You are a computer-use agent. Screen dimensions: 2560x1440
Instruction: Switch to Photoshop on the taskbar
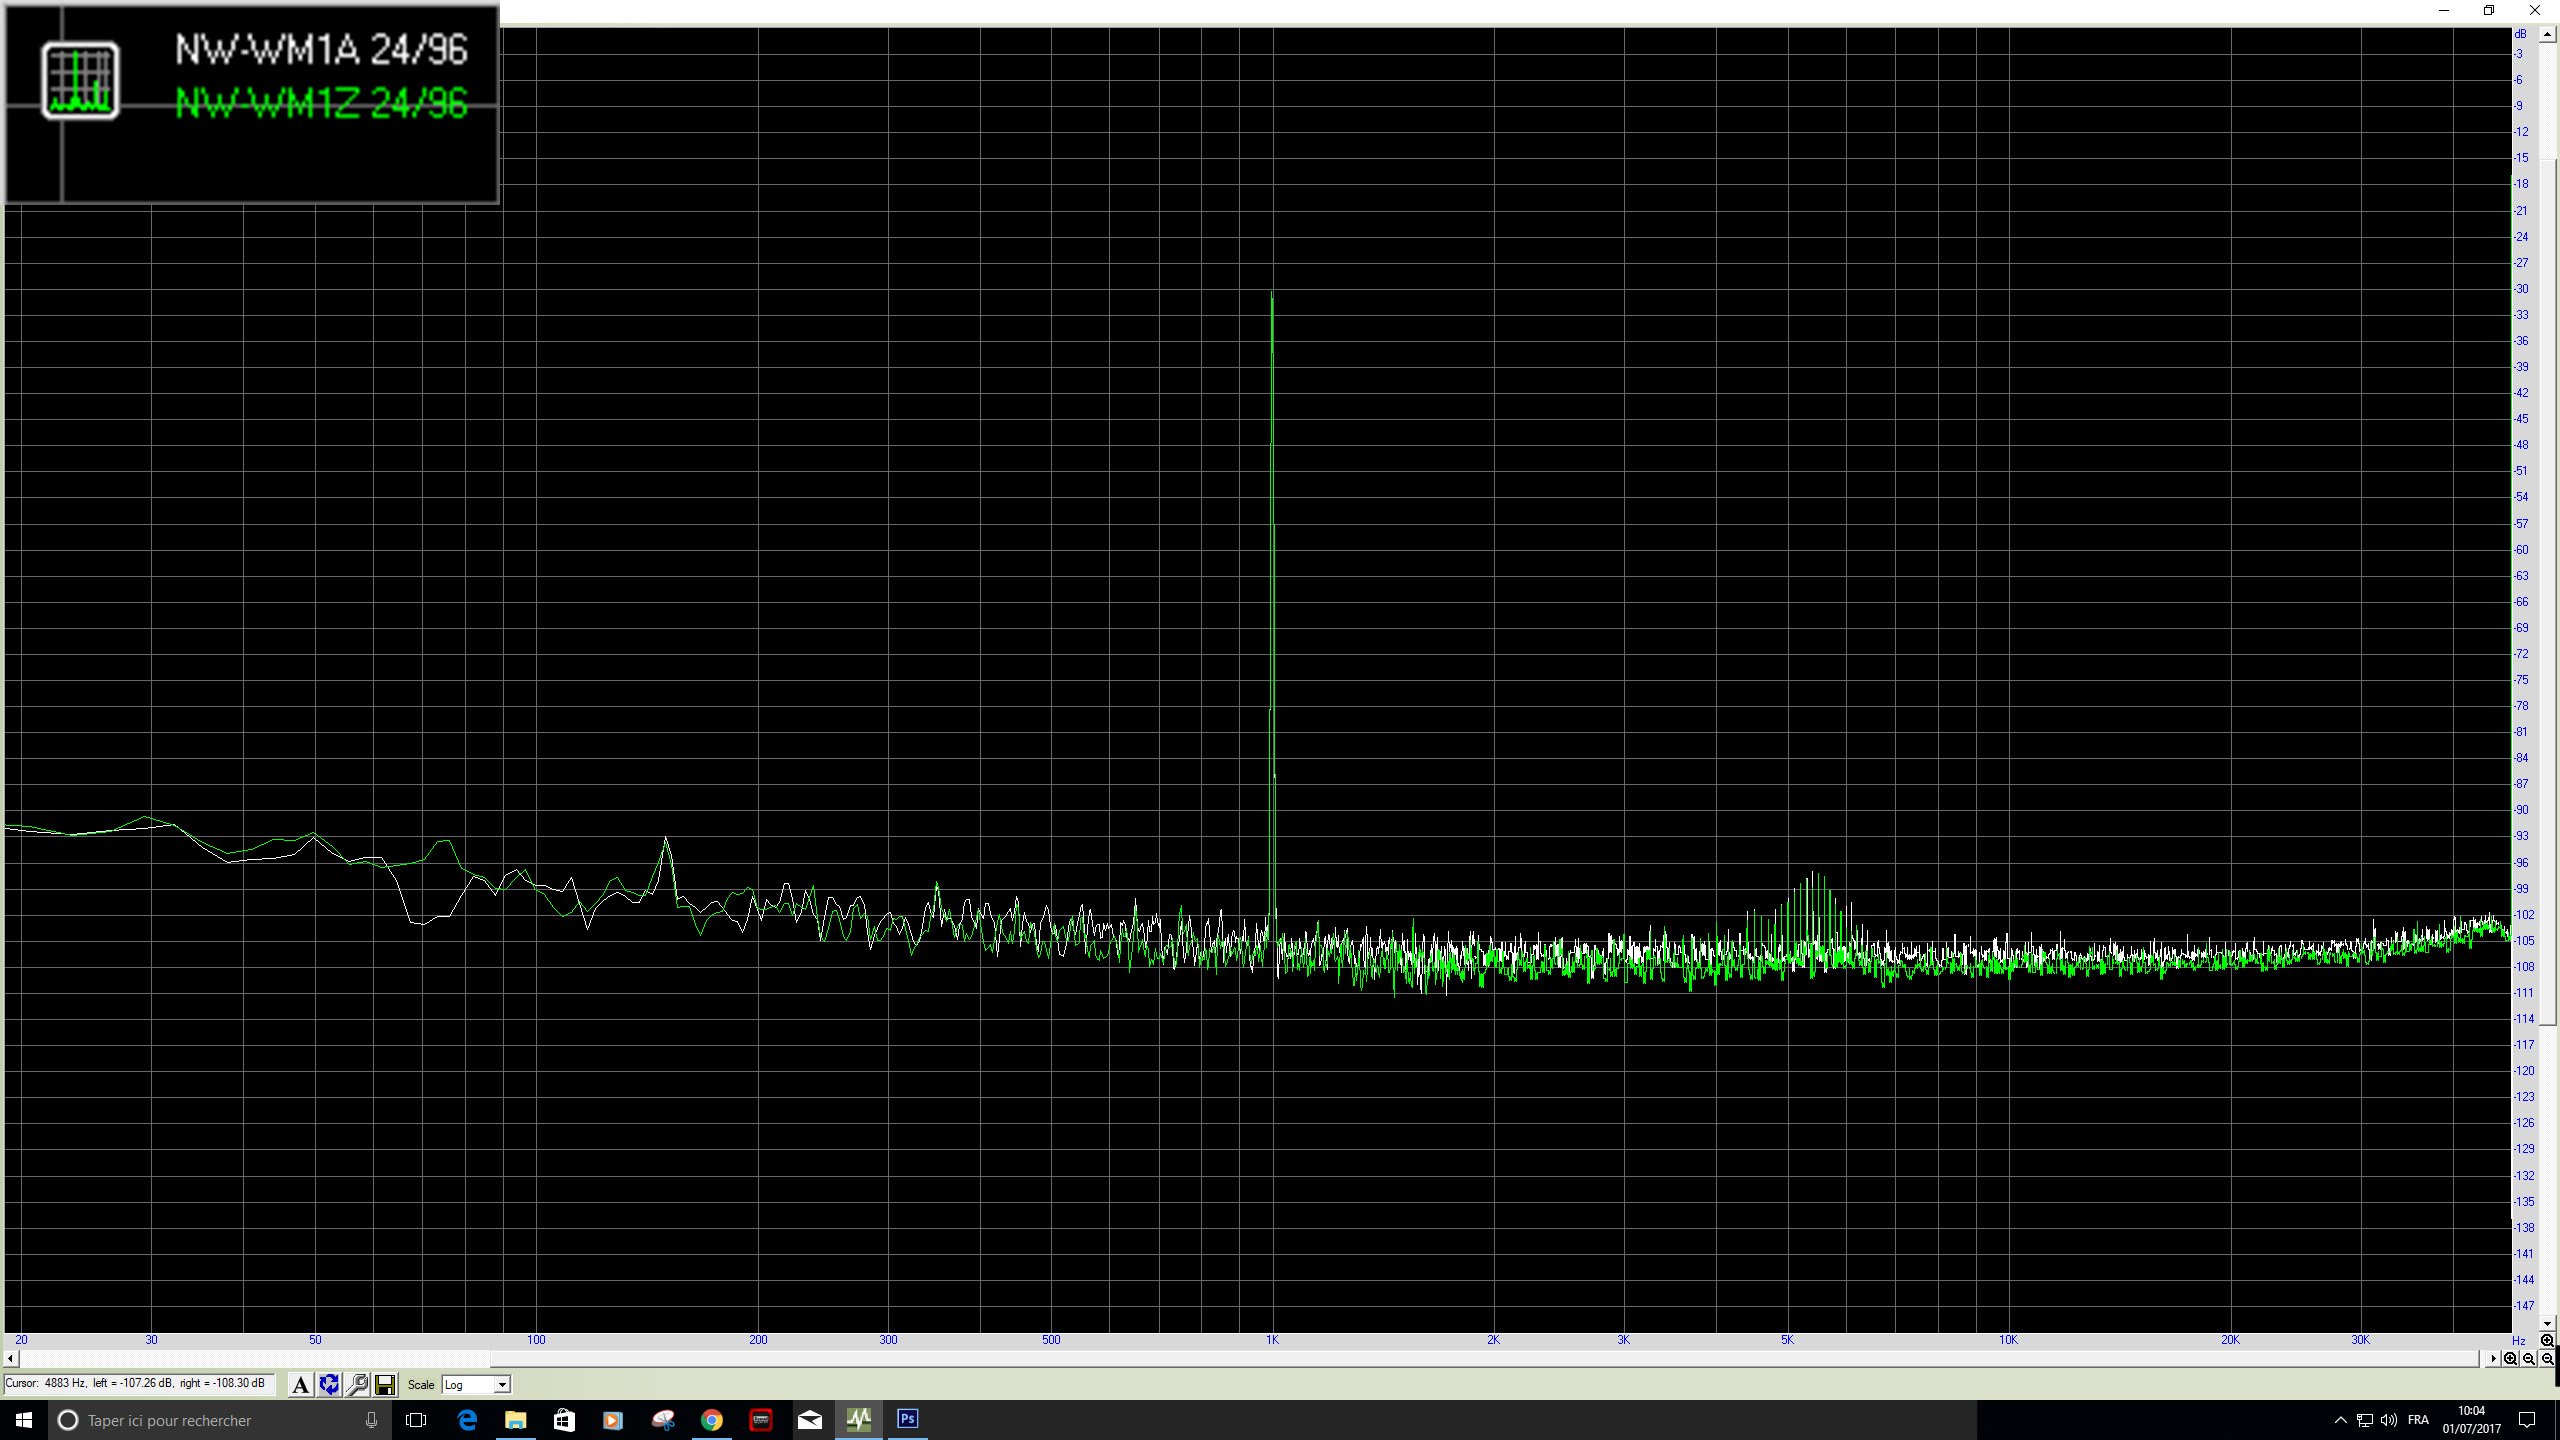[x=908, y=1420]
